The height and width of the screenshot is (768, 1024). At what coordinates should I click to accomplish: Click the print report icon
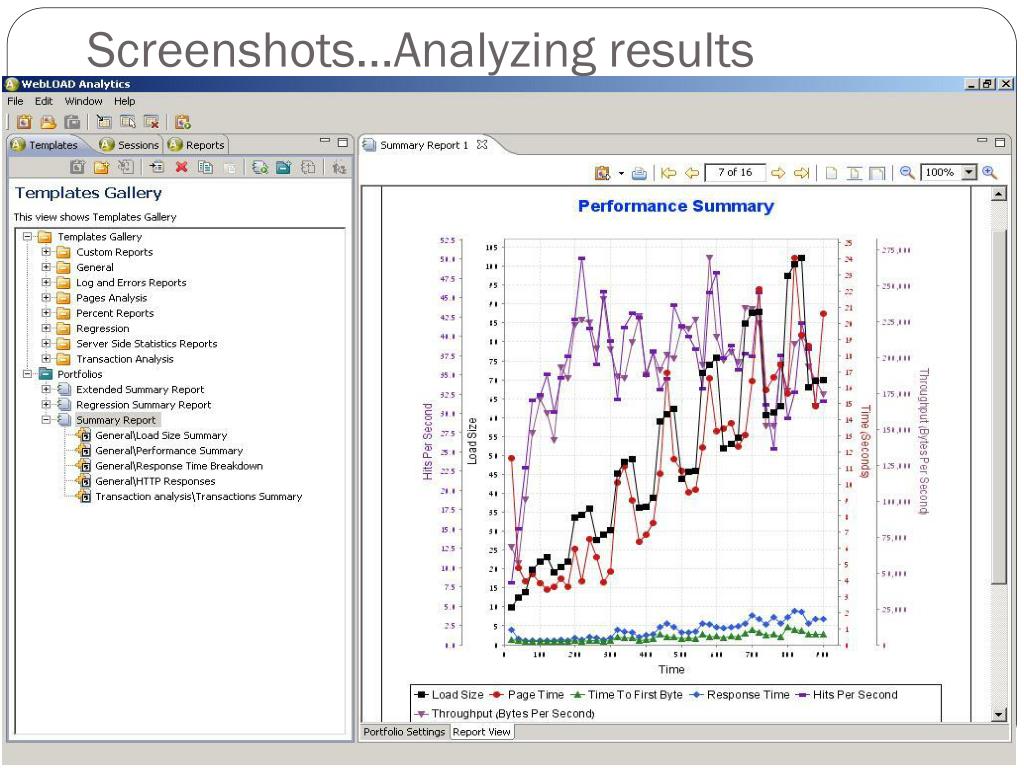[639, 173]
